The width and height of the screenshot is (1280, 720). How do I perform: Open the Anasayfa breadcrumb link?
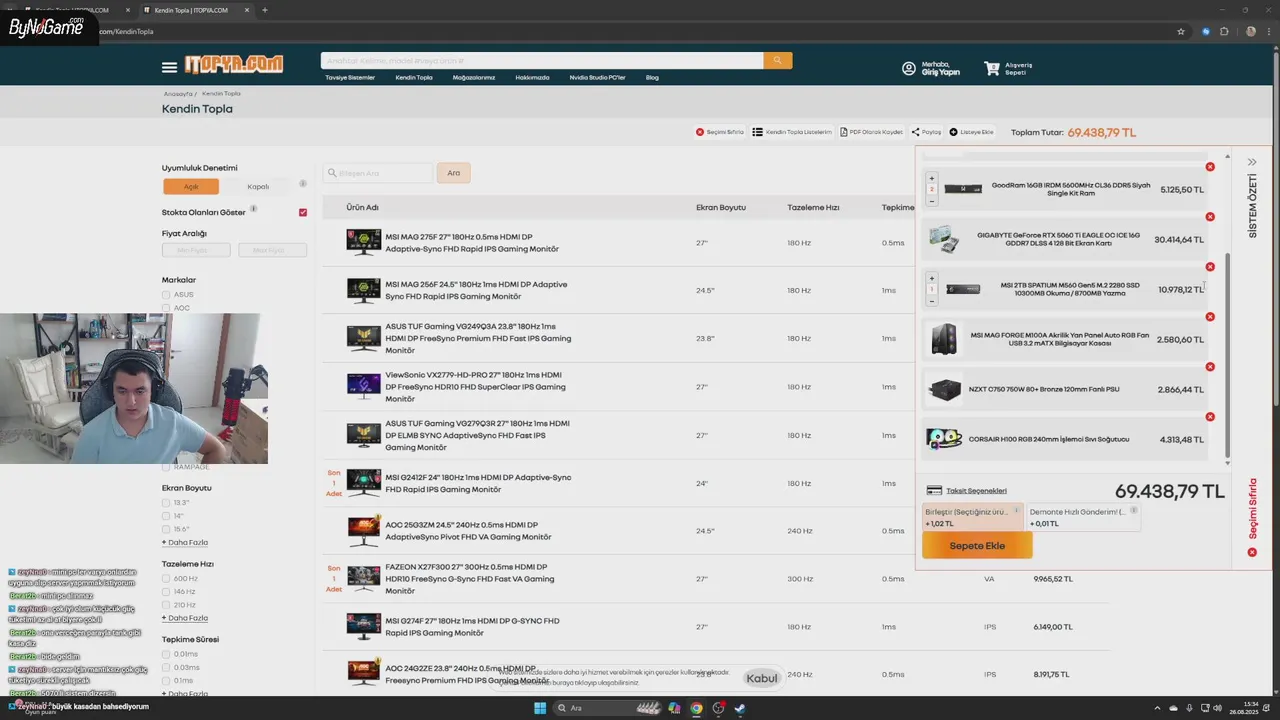click(x=177, y=93)
